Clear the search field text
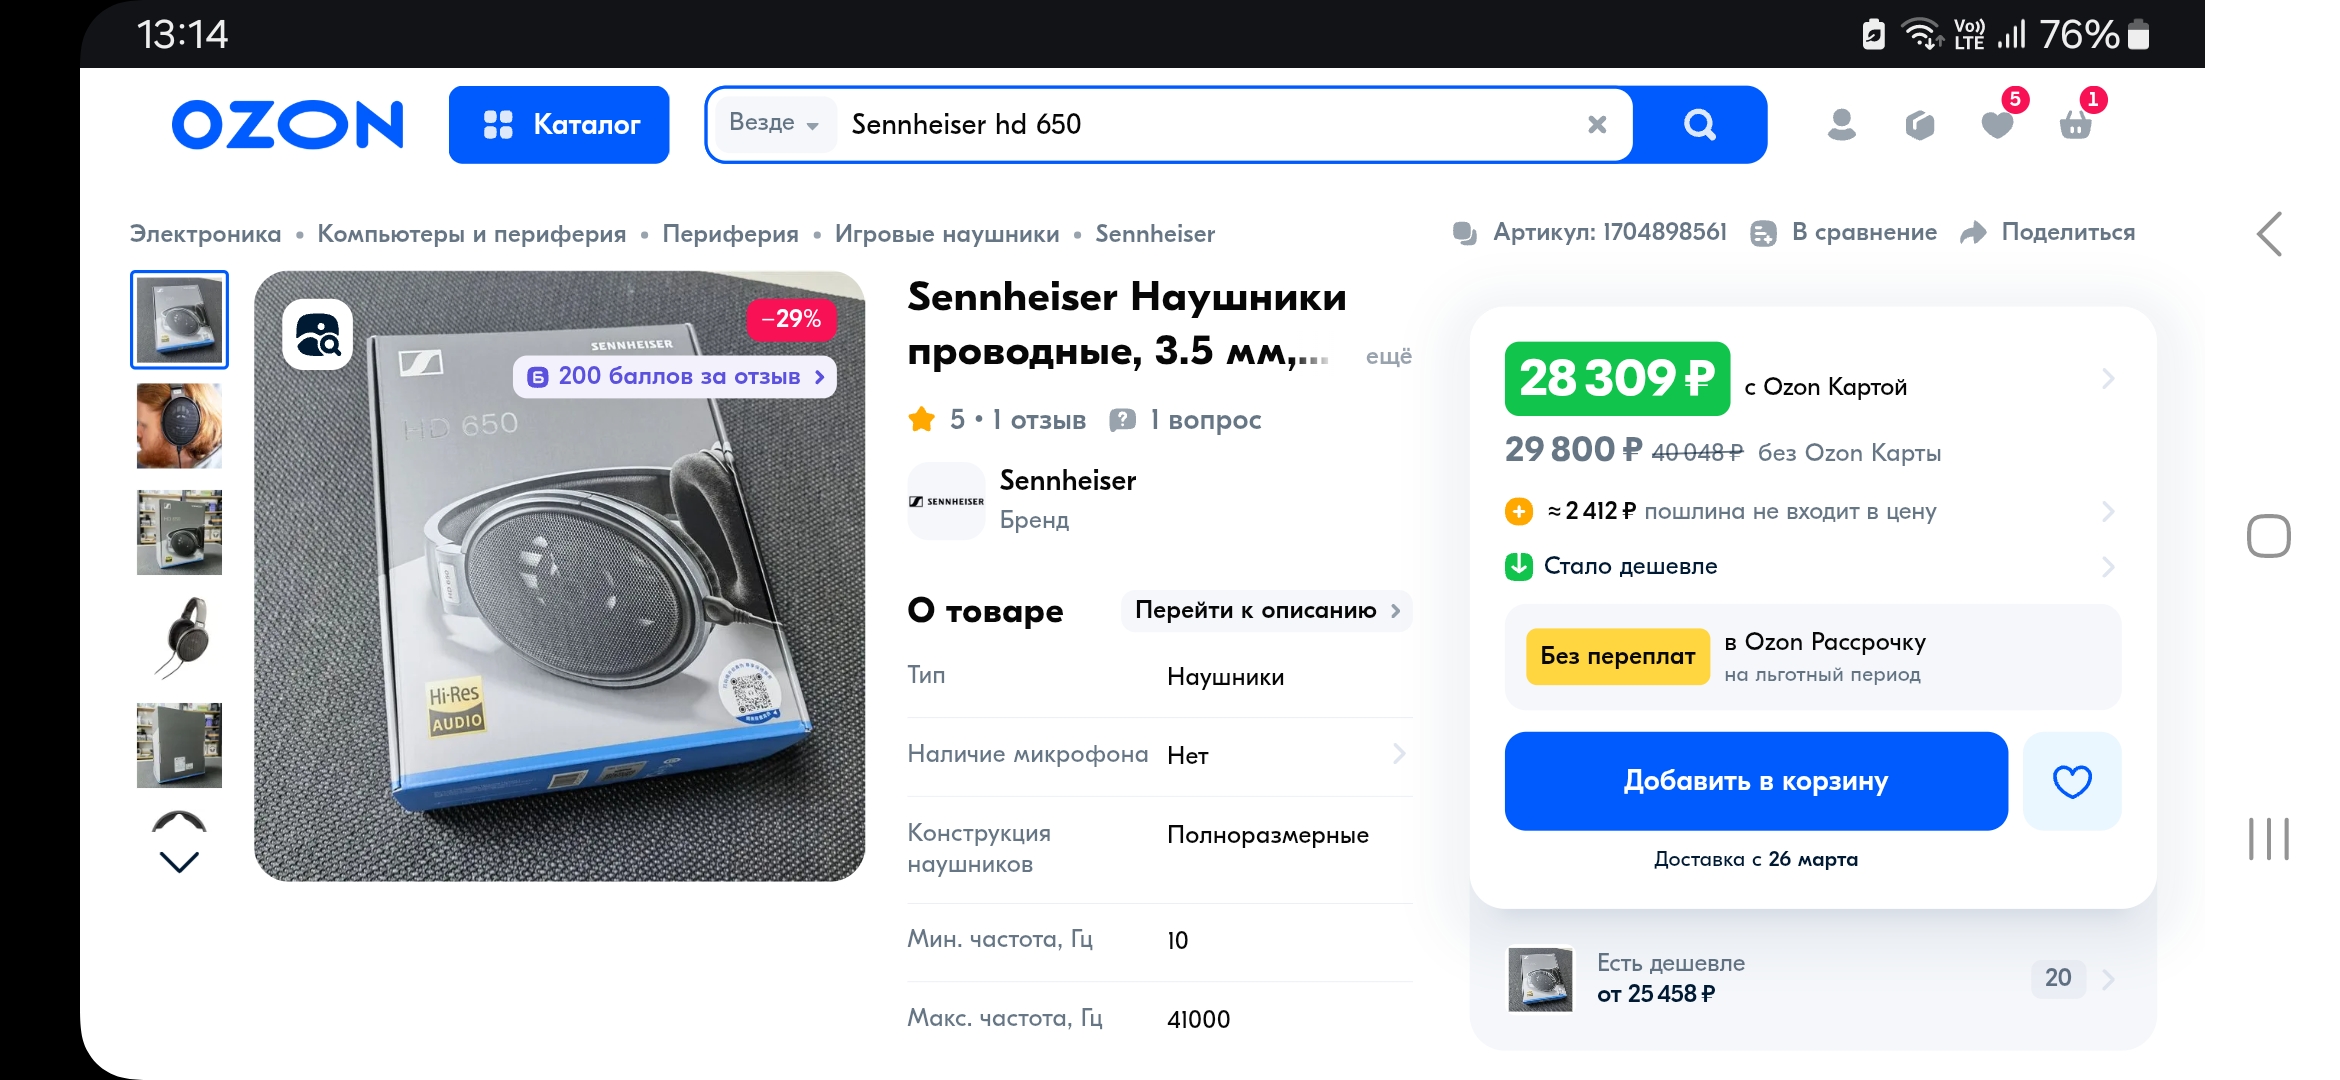Image resolution: width=2340 pixels, height=1080 pixels. (1597, 125)
